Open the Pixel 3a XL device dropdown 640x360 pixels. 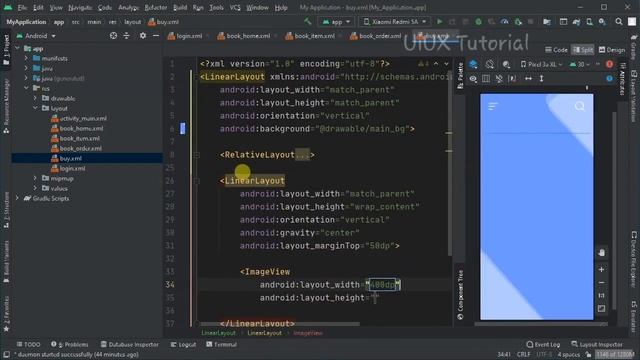tap(541, 64)
